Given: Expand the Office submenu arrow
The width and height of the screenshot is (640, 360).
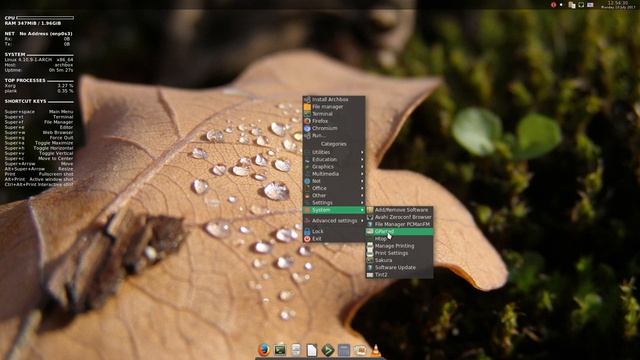Looking at the screenshot, I should pos(362,188).
